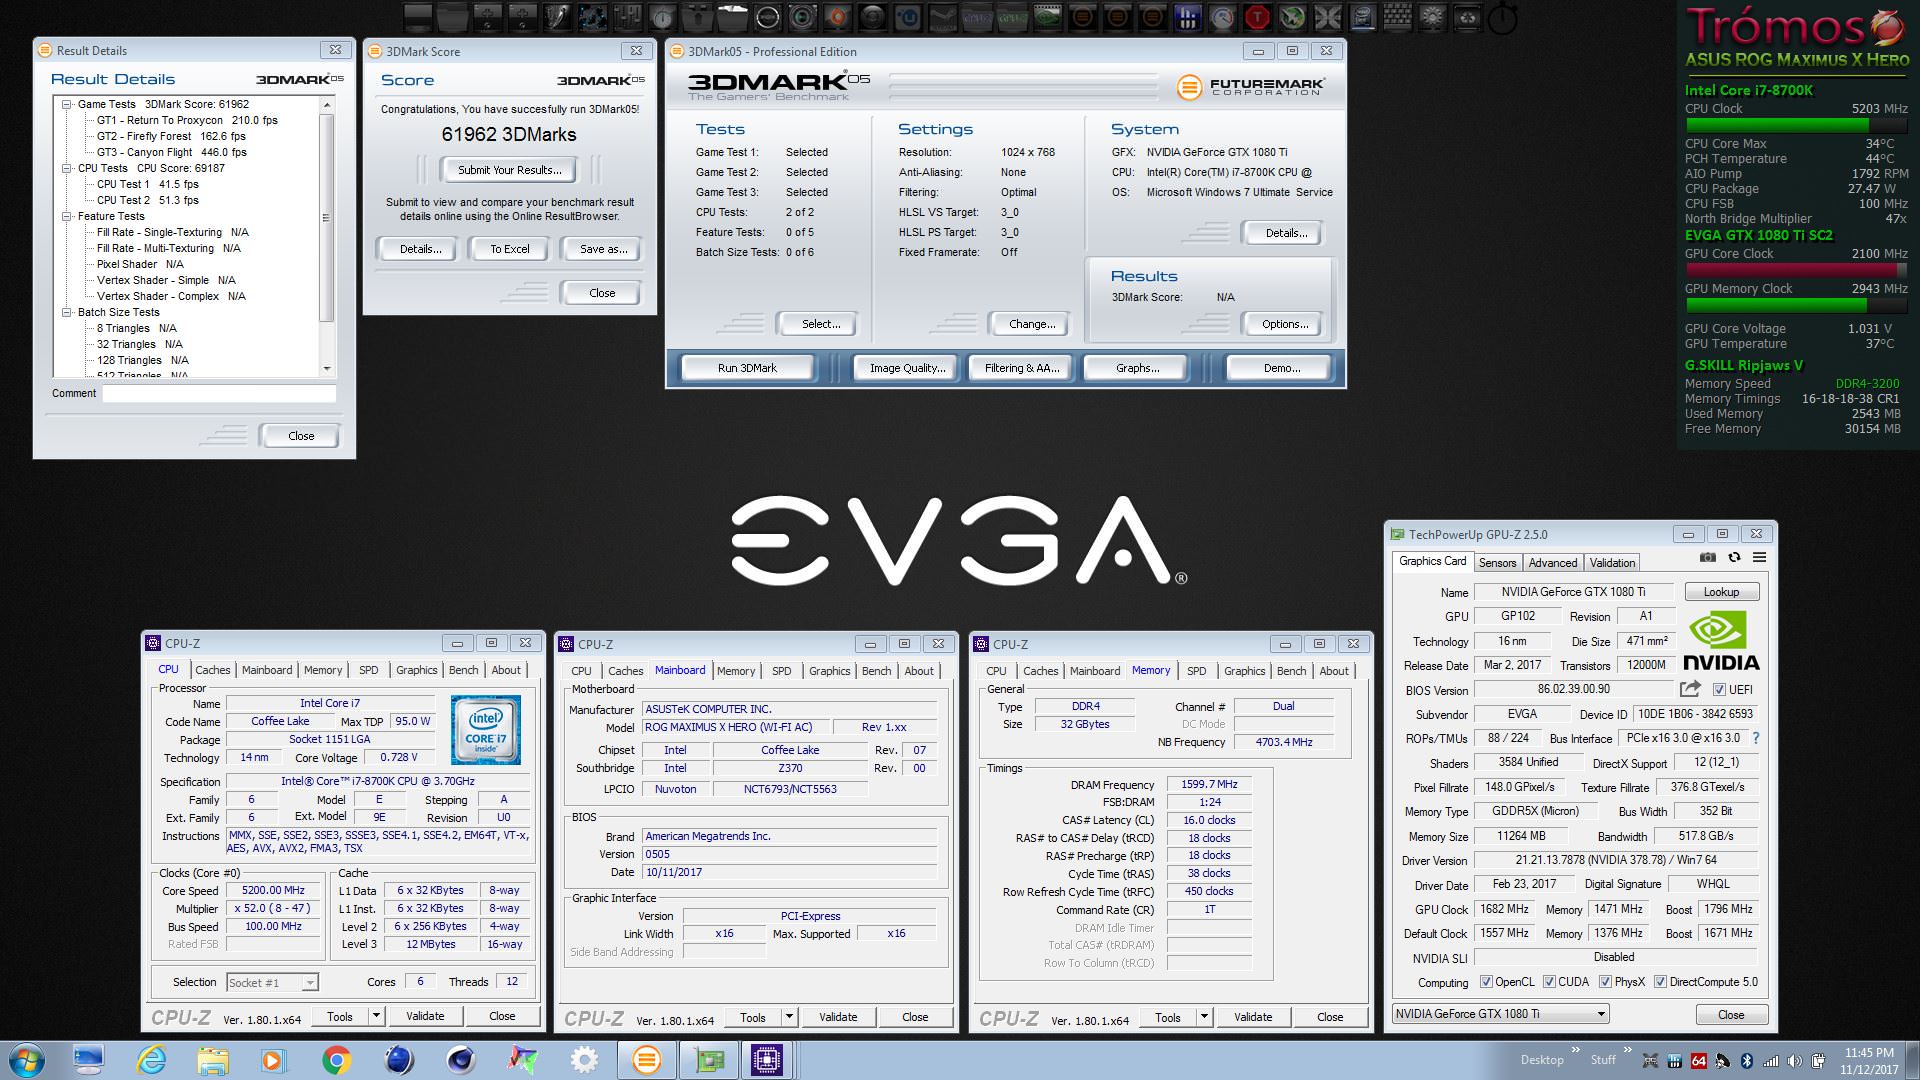1920x1080 pixels.
Task: Click the To Excel button
Action: point(510,249)
